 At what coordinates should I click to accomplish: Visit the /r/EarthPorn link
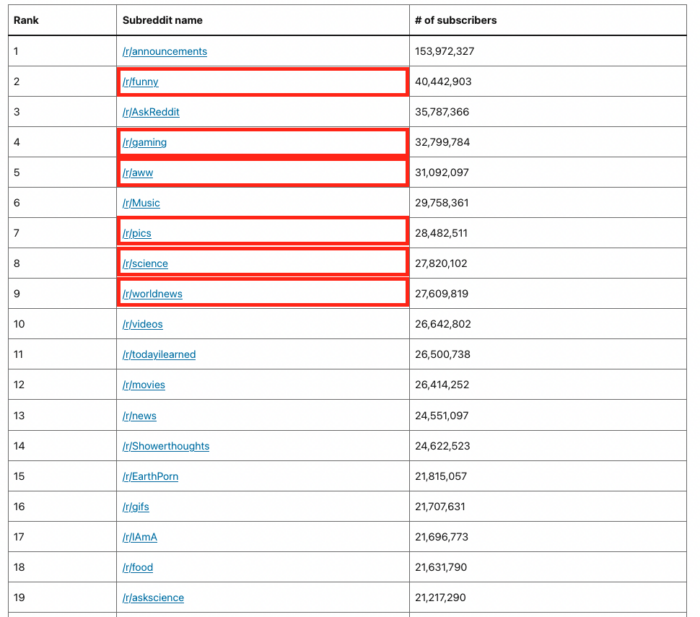coord(150,477)
